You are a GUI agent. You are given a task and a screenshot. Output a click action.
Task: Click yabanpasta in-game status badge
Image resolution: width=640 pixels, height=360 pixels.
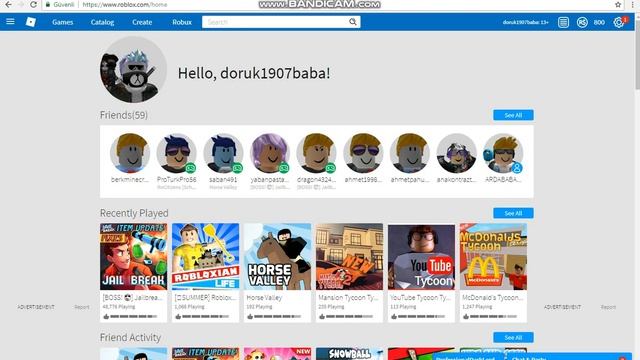point(284,167)
